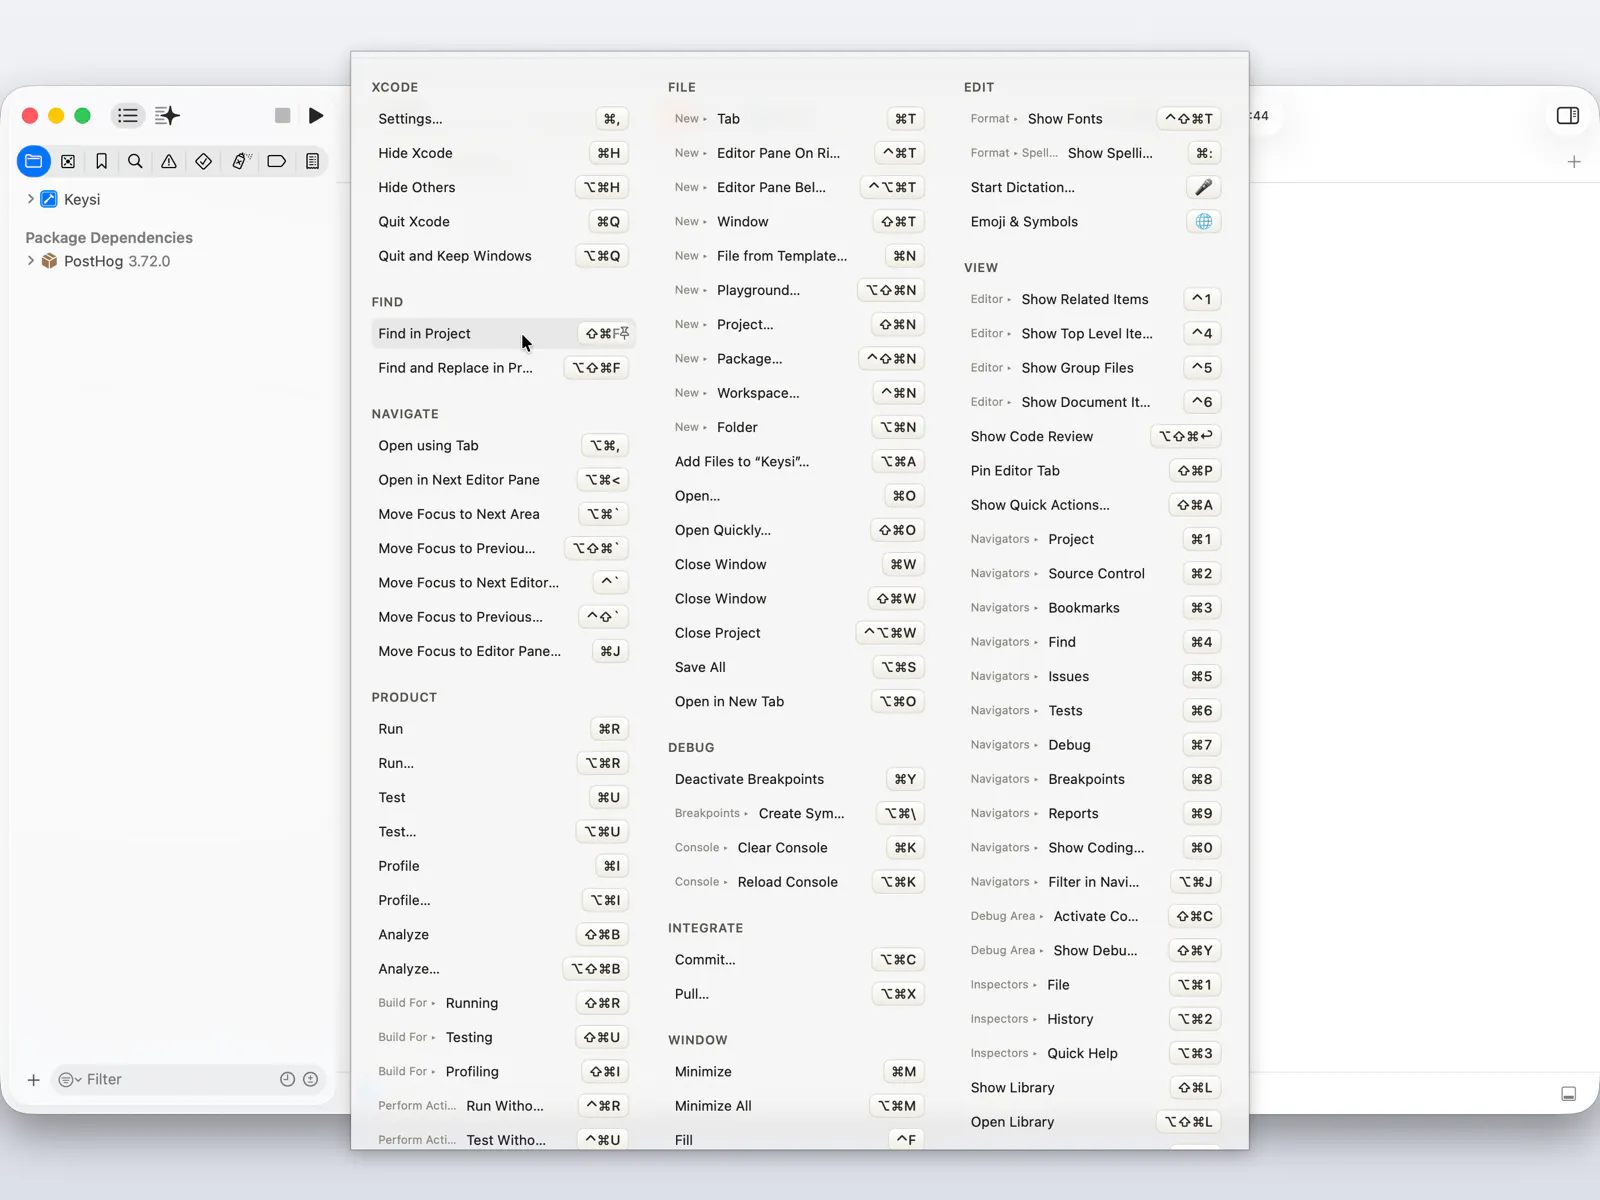Click the Run play button

(x=316, y=116)
